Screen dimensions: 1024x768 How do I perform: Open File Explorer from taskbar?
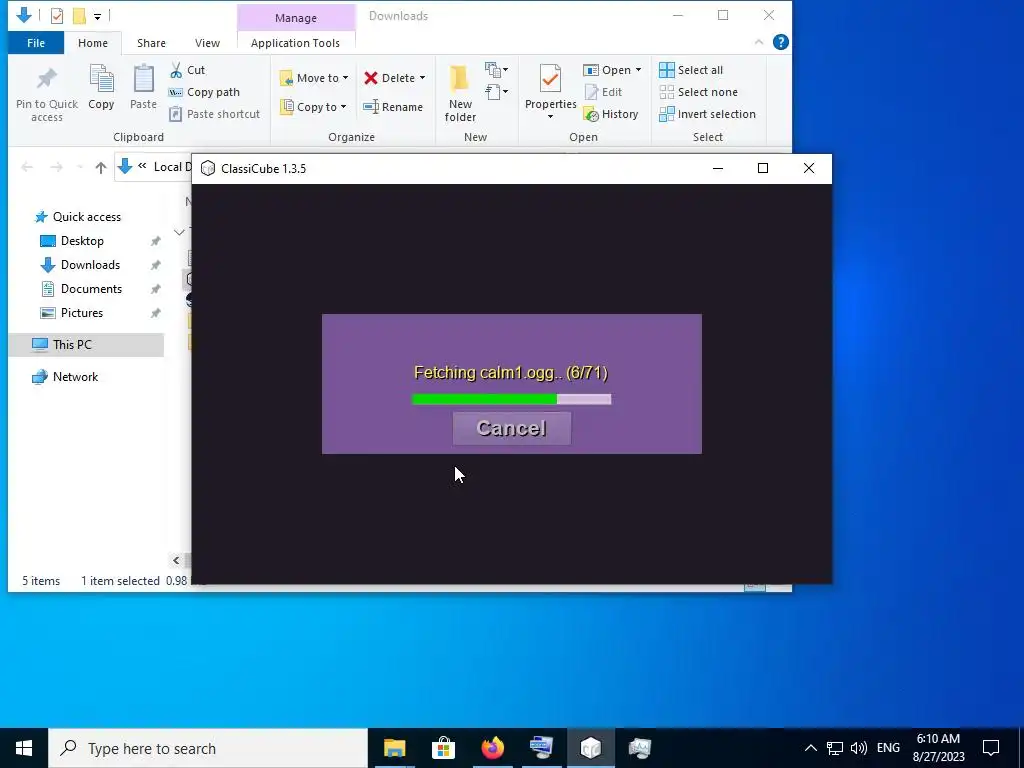point(394,748)
